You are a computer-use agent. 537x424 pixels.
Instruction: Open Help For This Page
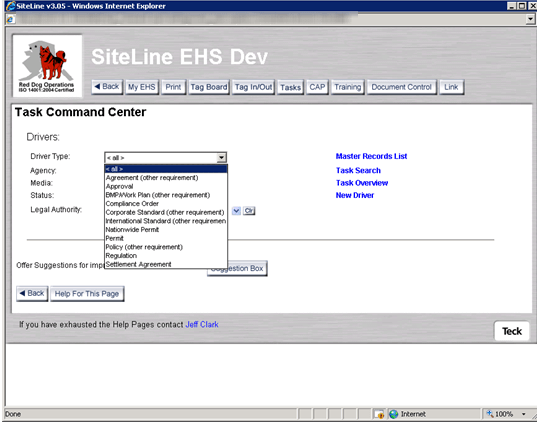87,294
